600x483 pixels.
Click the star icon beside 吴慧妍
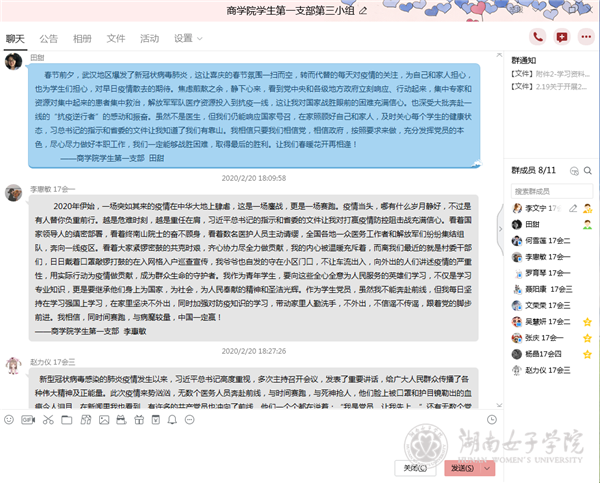587,322
